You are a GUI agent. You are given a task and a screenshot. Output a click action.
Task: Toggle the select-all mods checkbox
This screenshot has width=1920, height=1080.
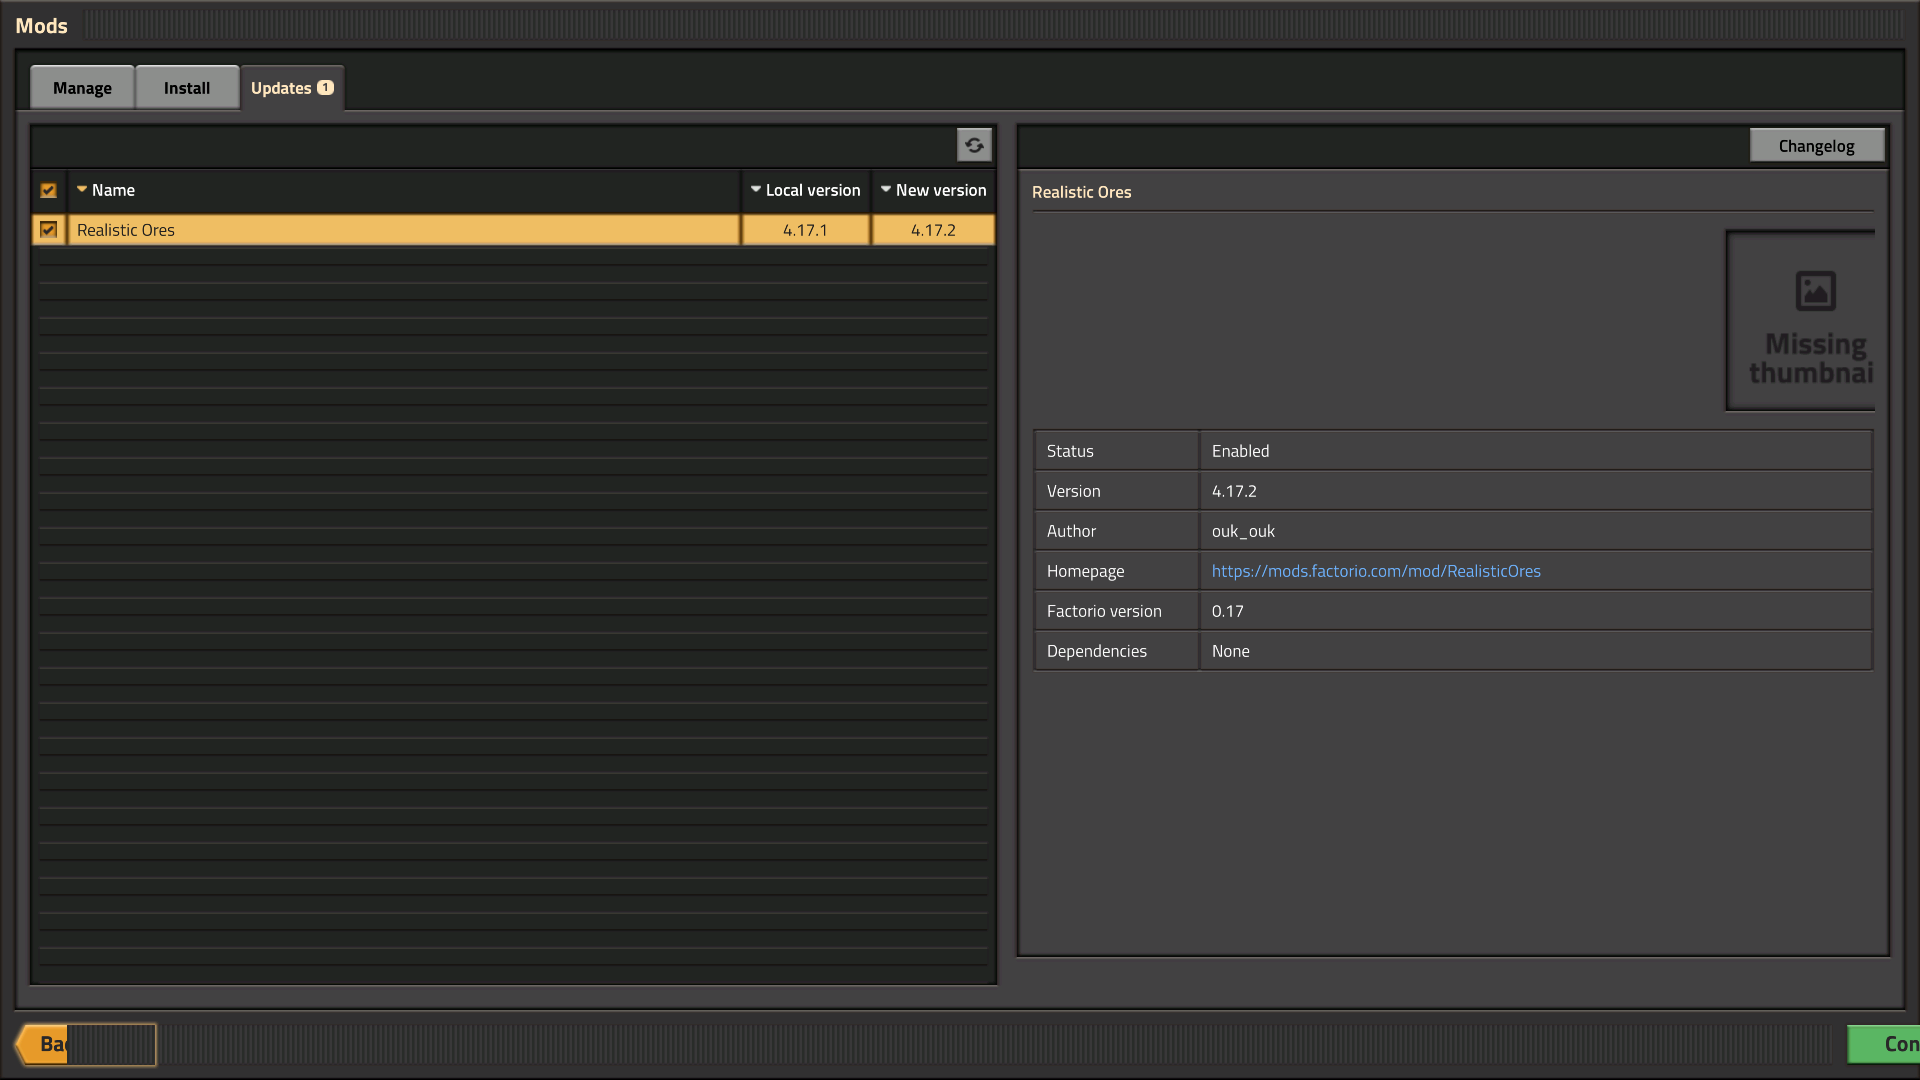[x=49, y=190]
